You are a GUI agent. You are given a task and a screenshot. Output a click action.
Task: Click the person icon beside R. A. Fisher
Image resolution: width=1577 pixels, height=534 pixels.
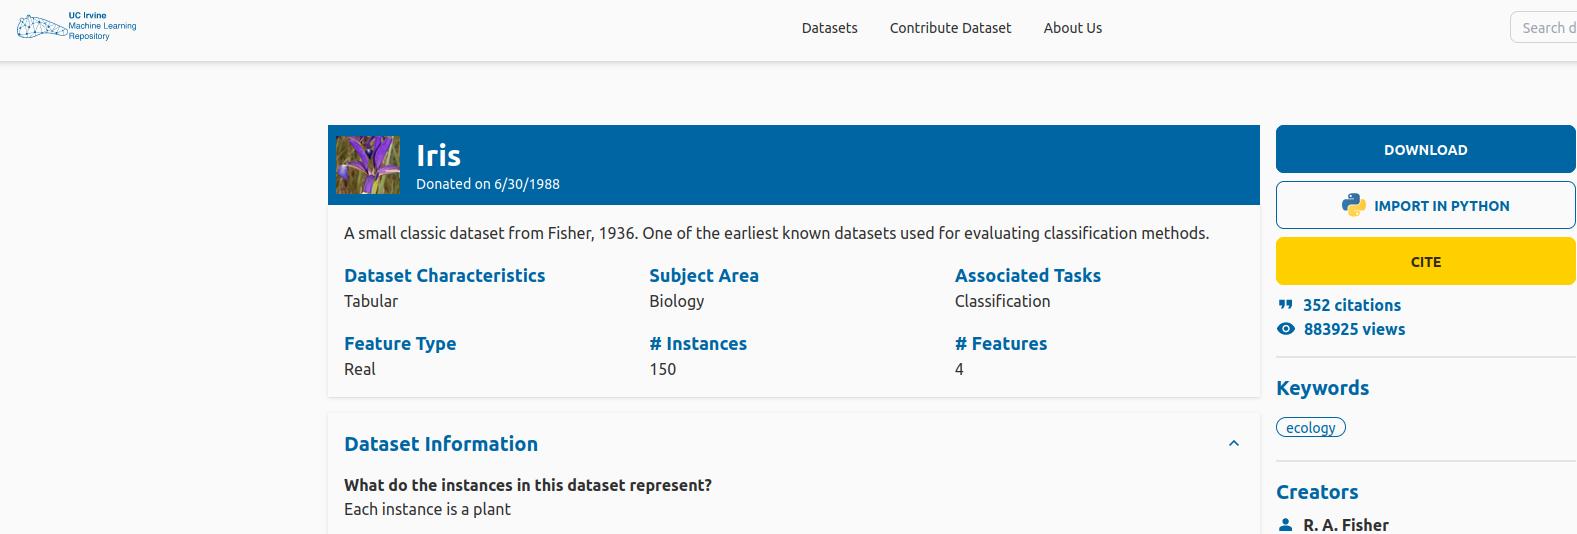pos(1286,525)
